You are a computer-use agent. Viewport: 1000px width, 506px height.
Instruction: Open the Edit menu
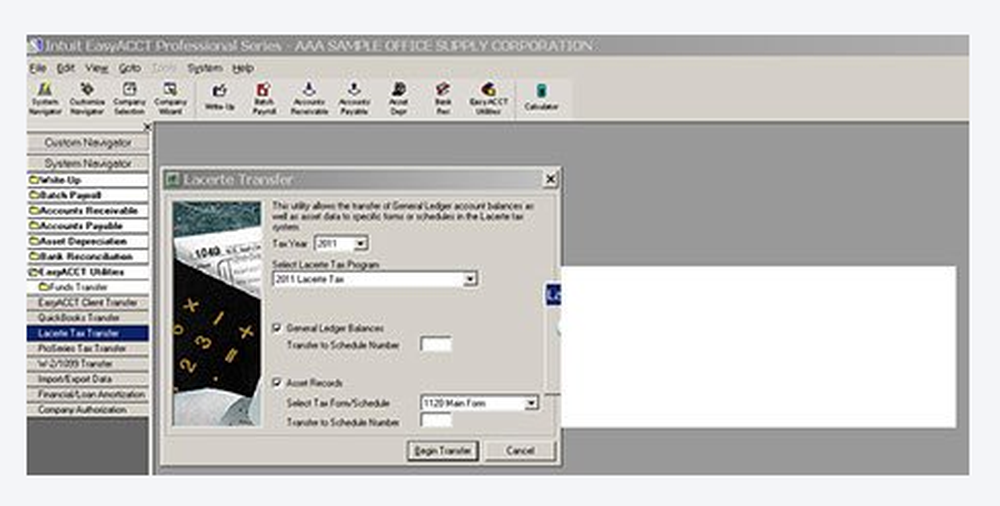[66, 68]
